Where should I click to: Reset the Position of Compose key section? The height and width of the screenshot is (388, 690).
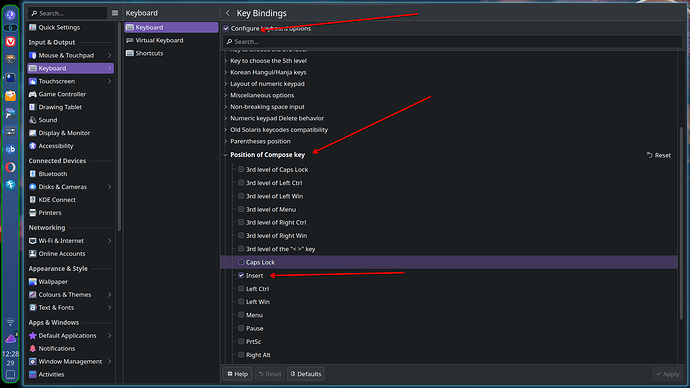click(659, 155)
